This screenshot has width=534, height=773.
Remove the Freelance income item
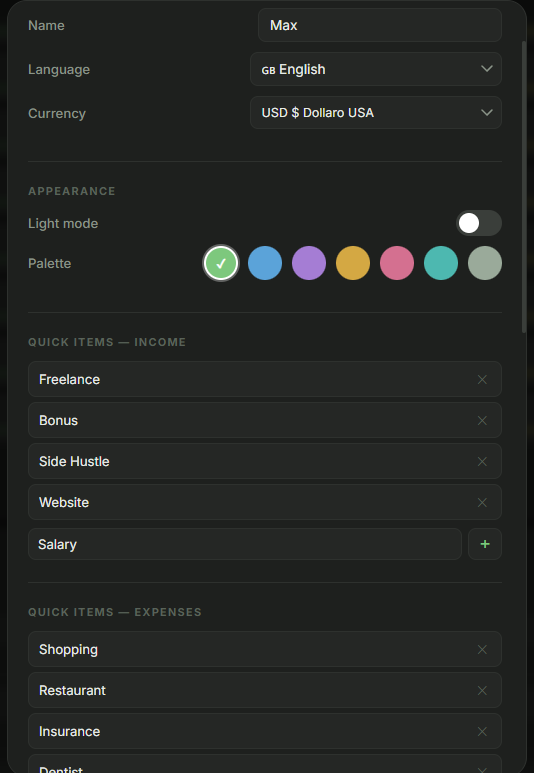coord(482,379)
